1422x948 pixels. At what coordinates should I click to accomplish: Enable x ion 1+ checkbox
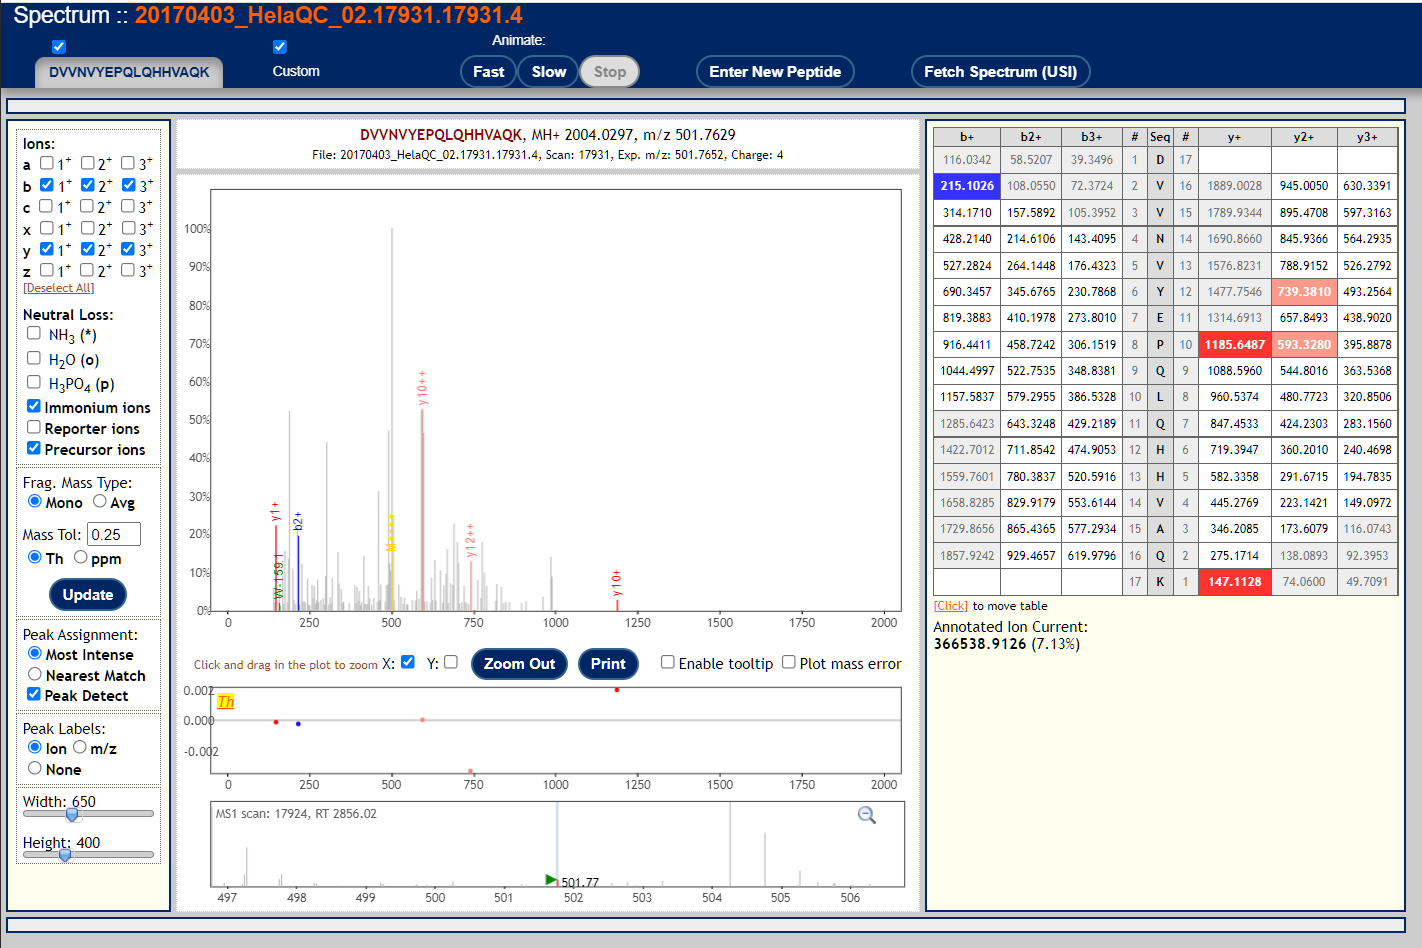pyautogui.click(x=47, y=228)
